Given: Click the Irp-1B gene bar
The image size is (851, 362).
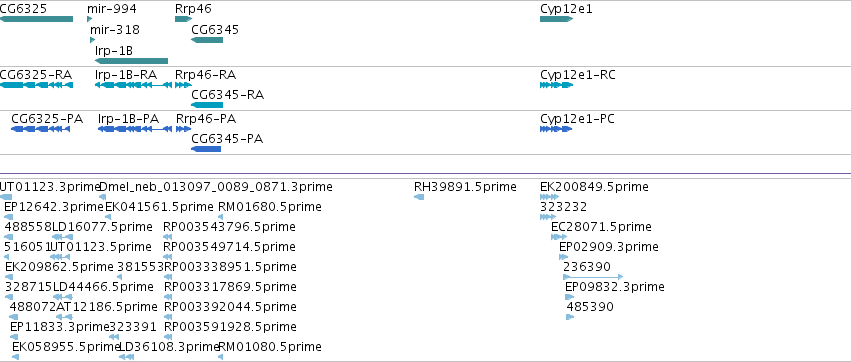Looking at the screenshot, I should 131,61.
